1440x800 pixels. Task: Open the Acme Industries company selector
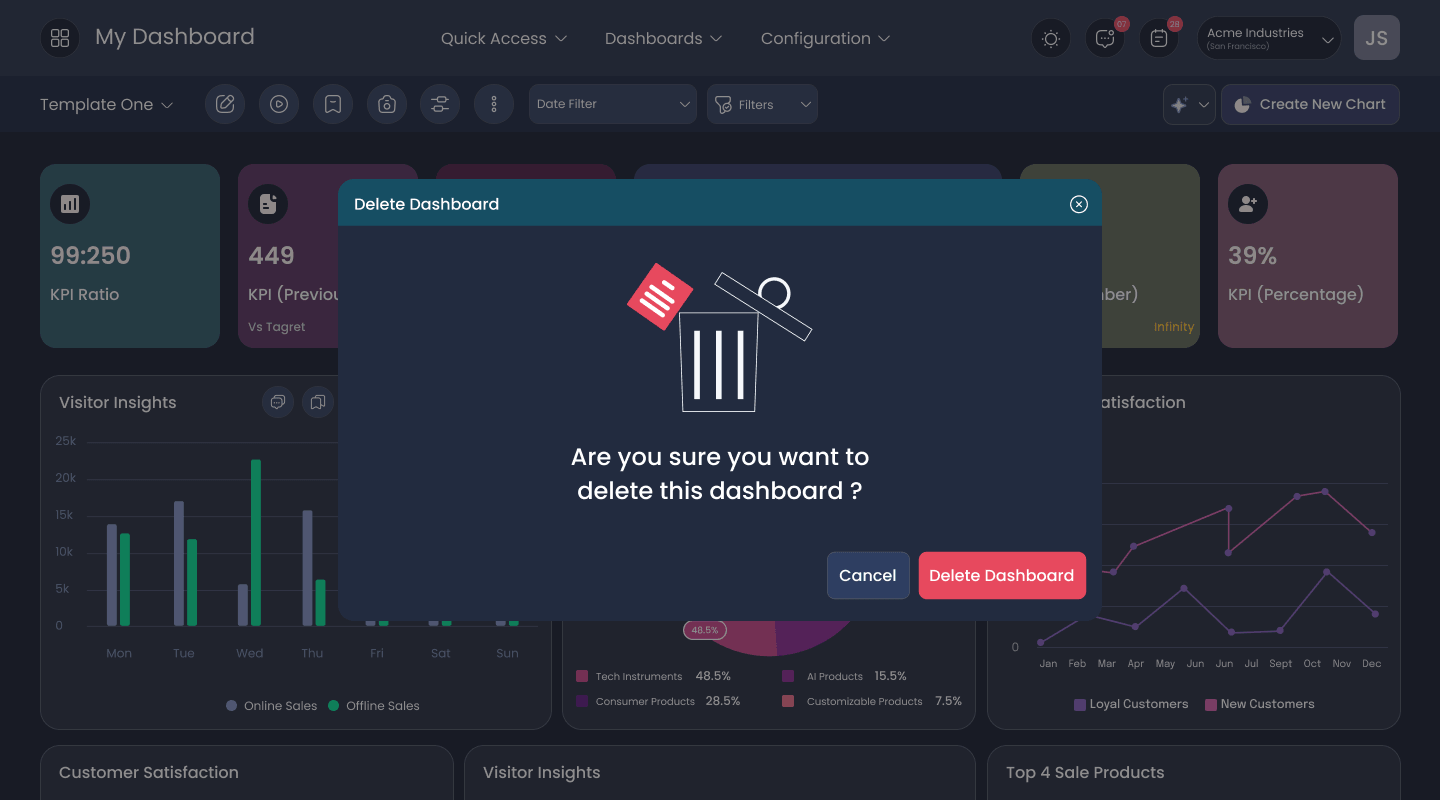point(1269,38)
